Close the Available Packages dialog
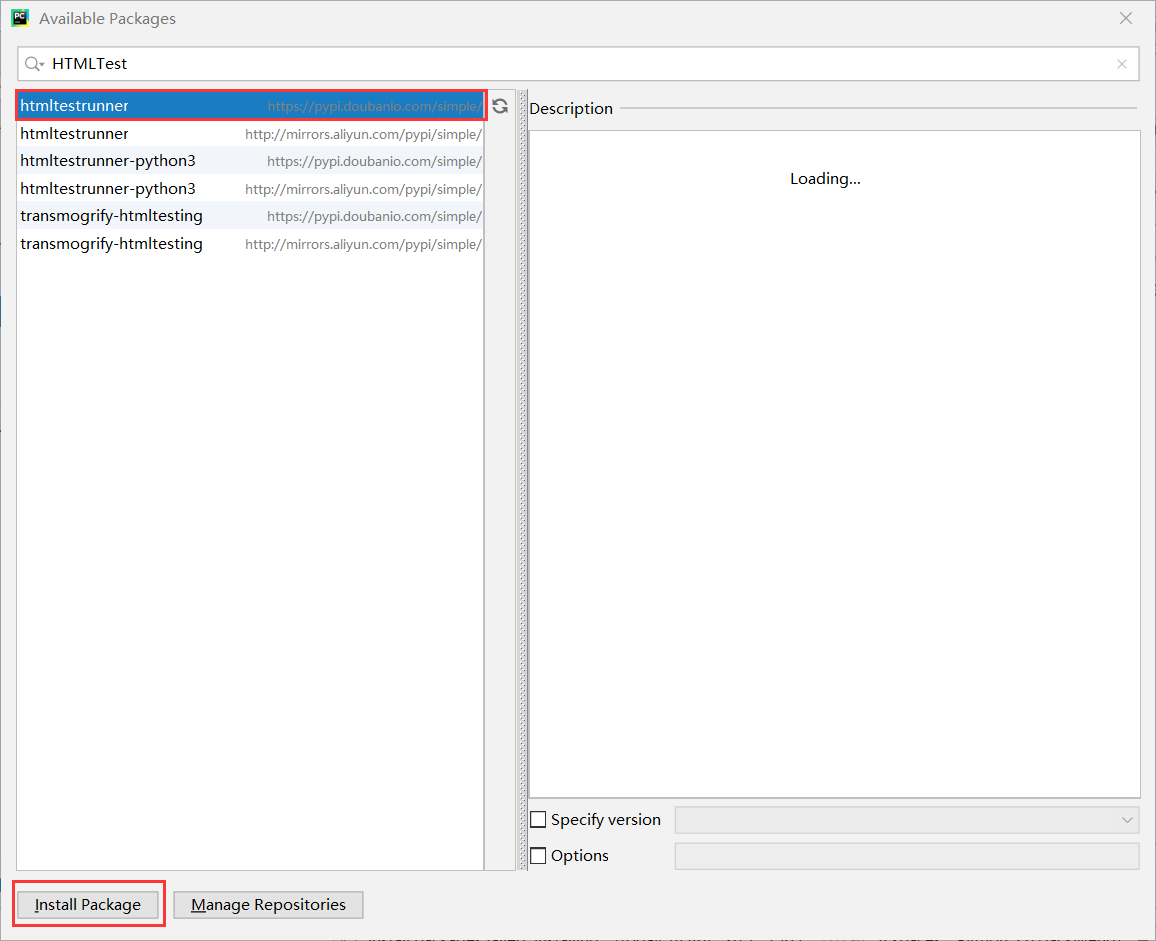 tap(1126, 18)
